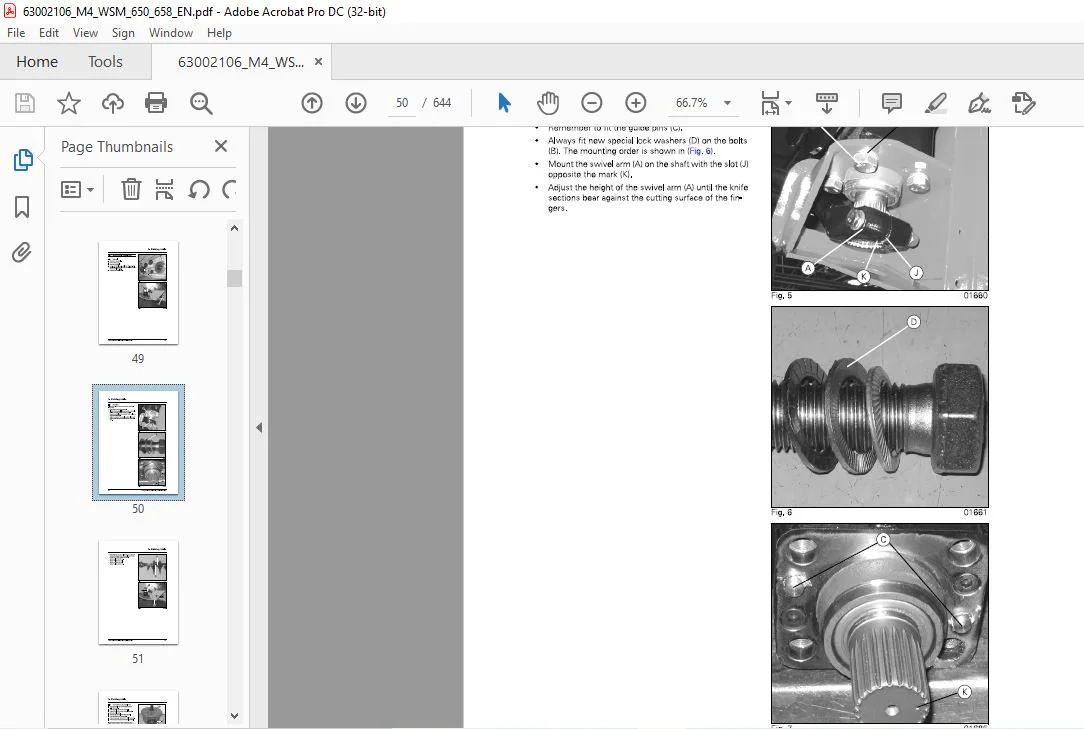
Task: Rotate page counterclockwise
Action: [198, 189]
